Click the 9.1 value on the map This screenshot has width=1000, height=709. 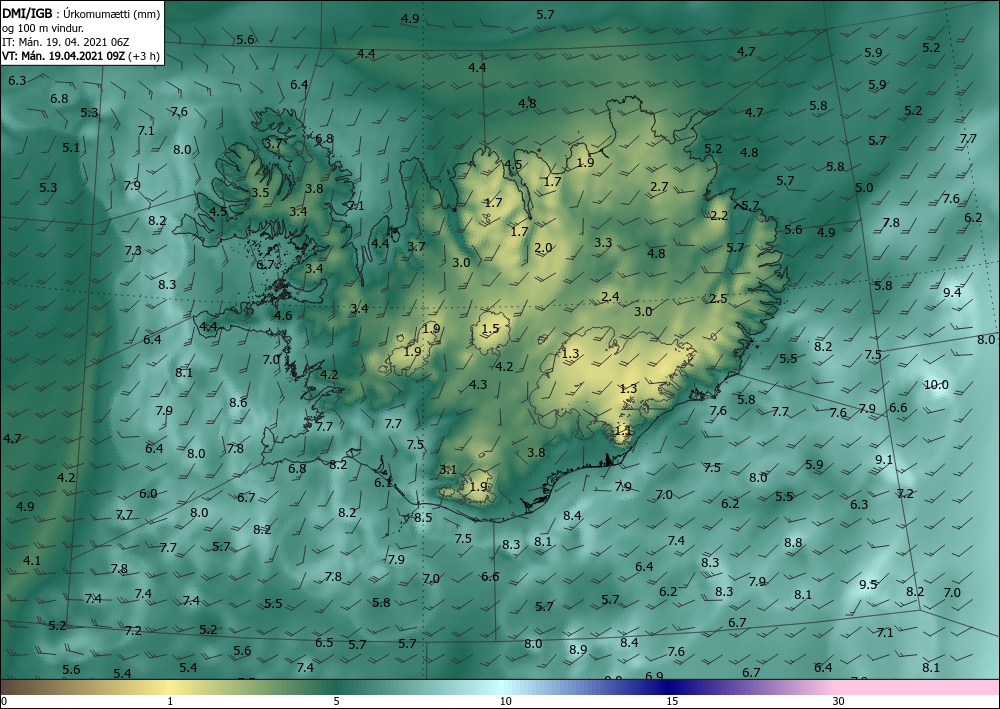[x=884, y=459]
